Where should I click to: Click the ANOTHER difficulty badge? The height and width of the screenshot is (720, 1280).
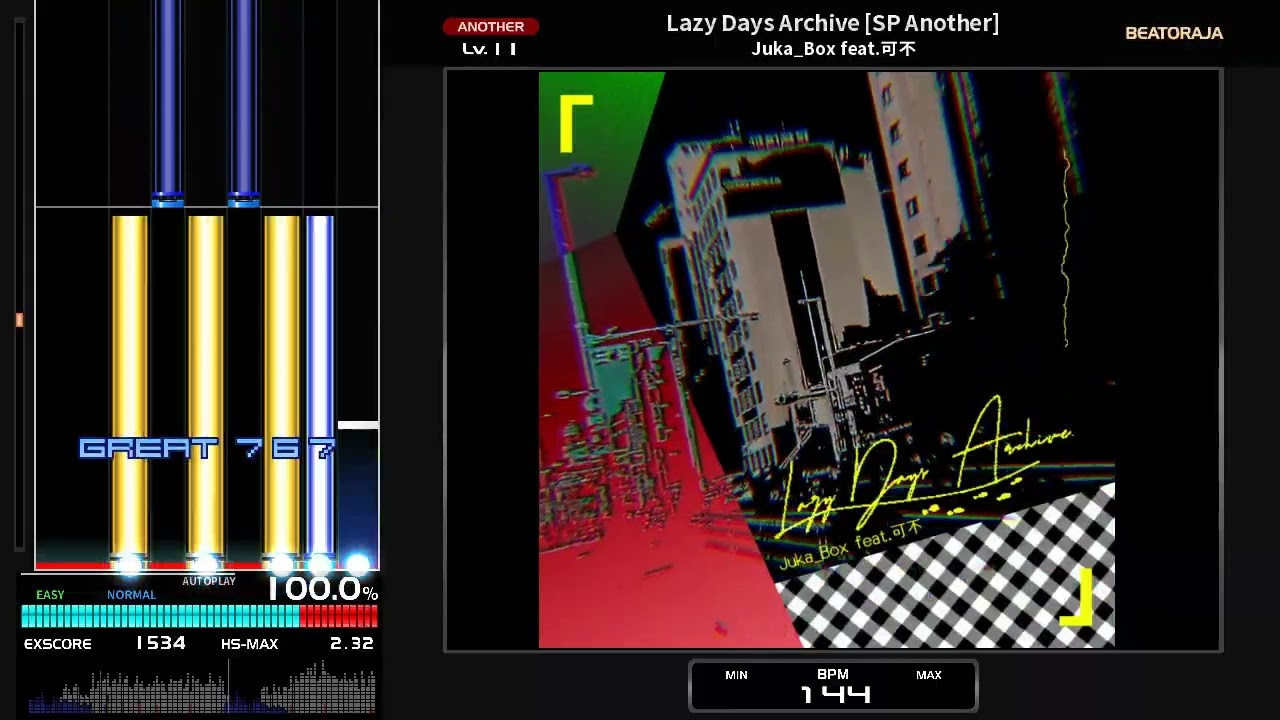pyautogui.click(x=490, y=27)
